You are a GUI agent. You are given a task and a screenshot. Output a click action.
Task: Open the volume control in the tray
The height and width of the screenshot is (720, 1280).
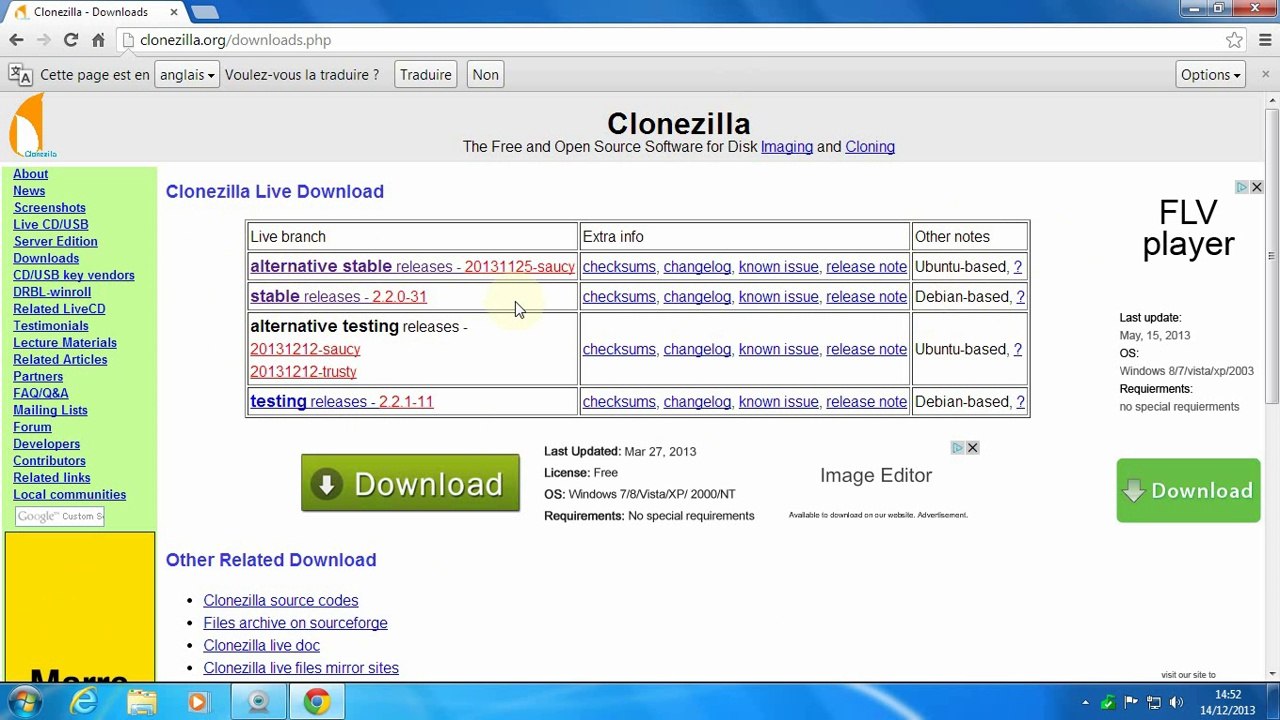1176,702
